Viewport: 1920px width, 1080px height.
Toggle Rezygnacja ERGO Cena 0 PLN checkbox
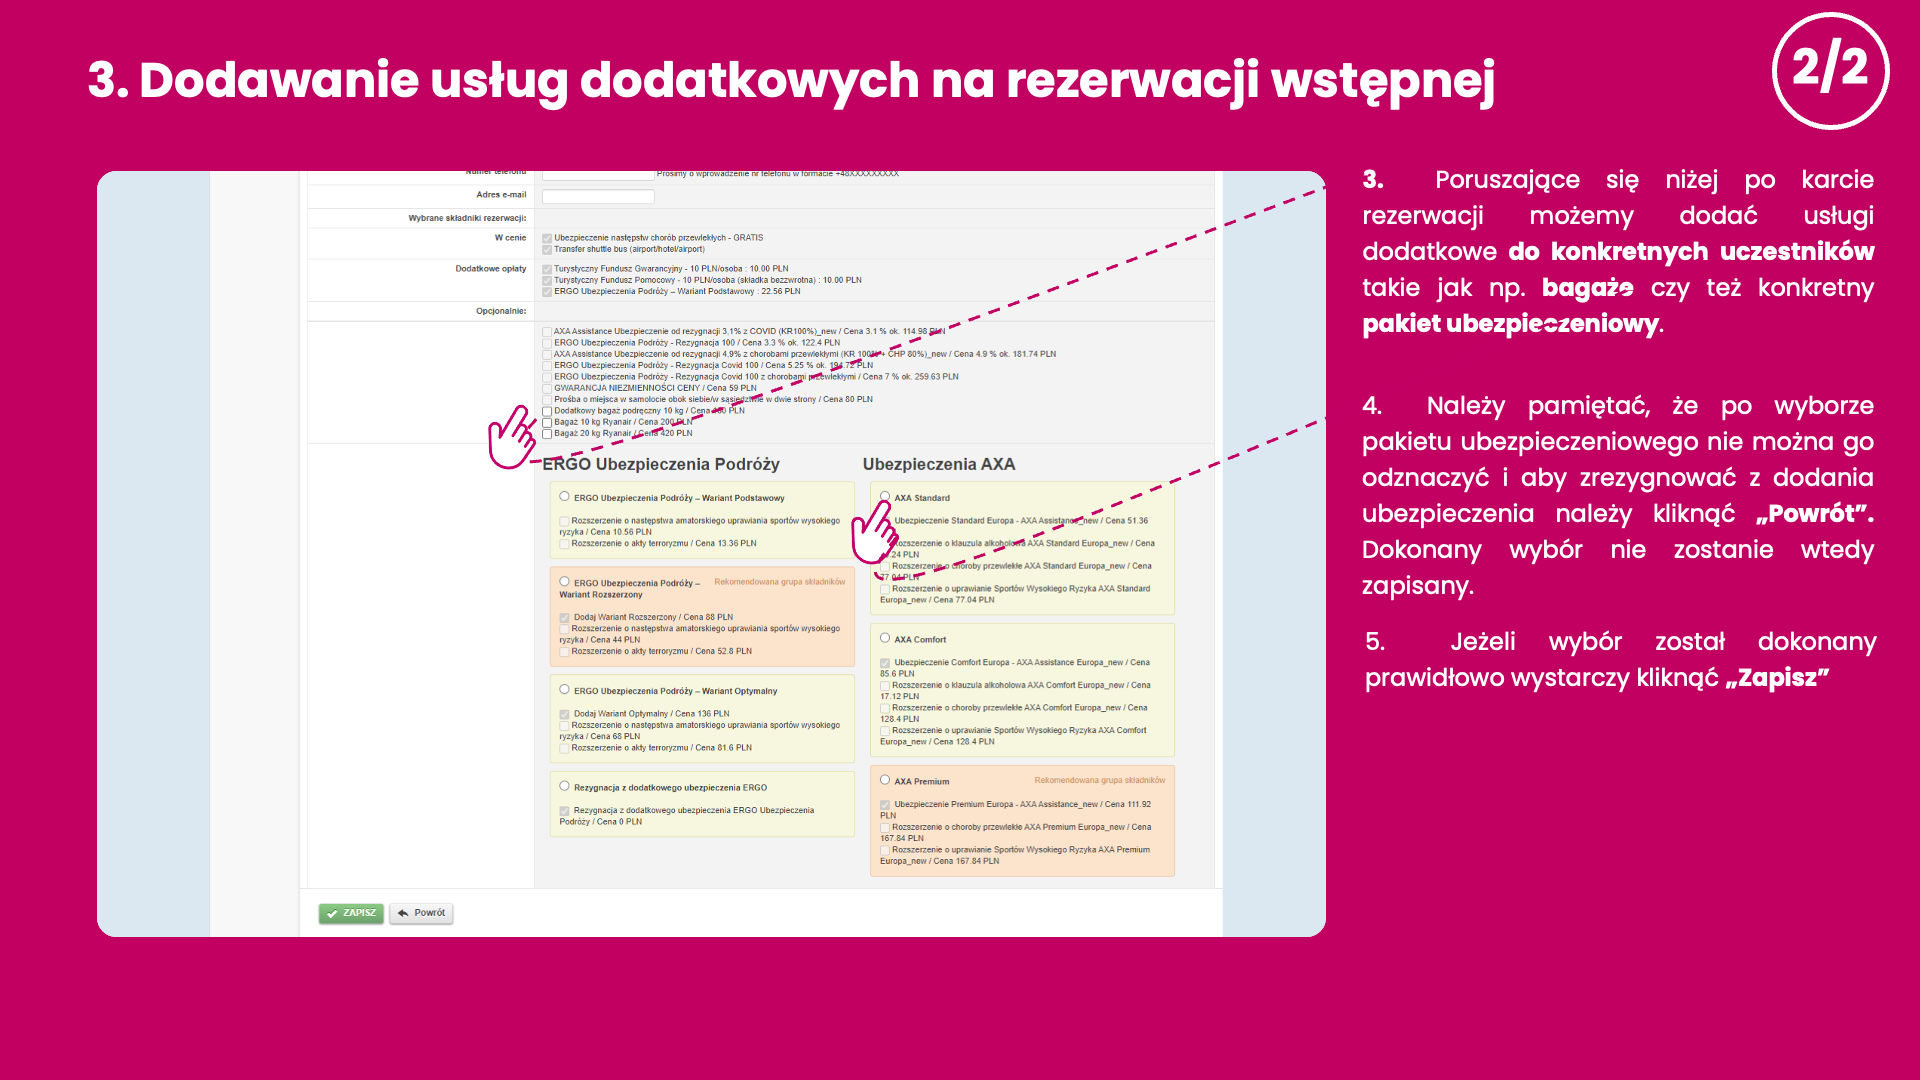(564, 811)
